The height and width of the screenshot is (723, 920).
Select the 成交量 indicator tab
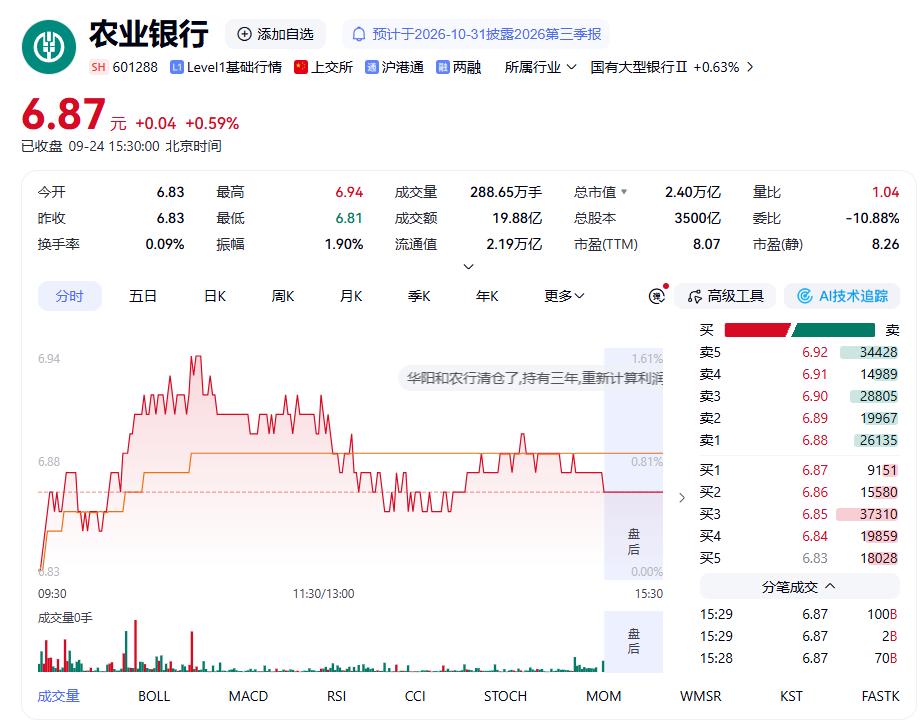click(59, 696)
